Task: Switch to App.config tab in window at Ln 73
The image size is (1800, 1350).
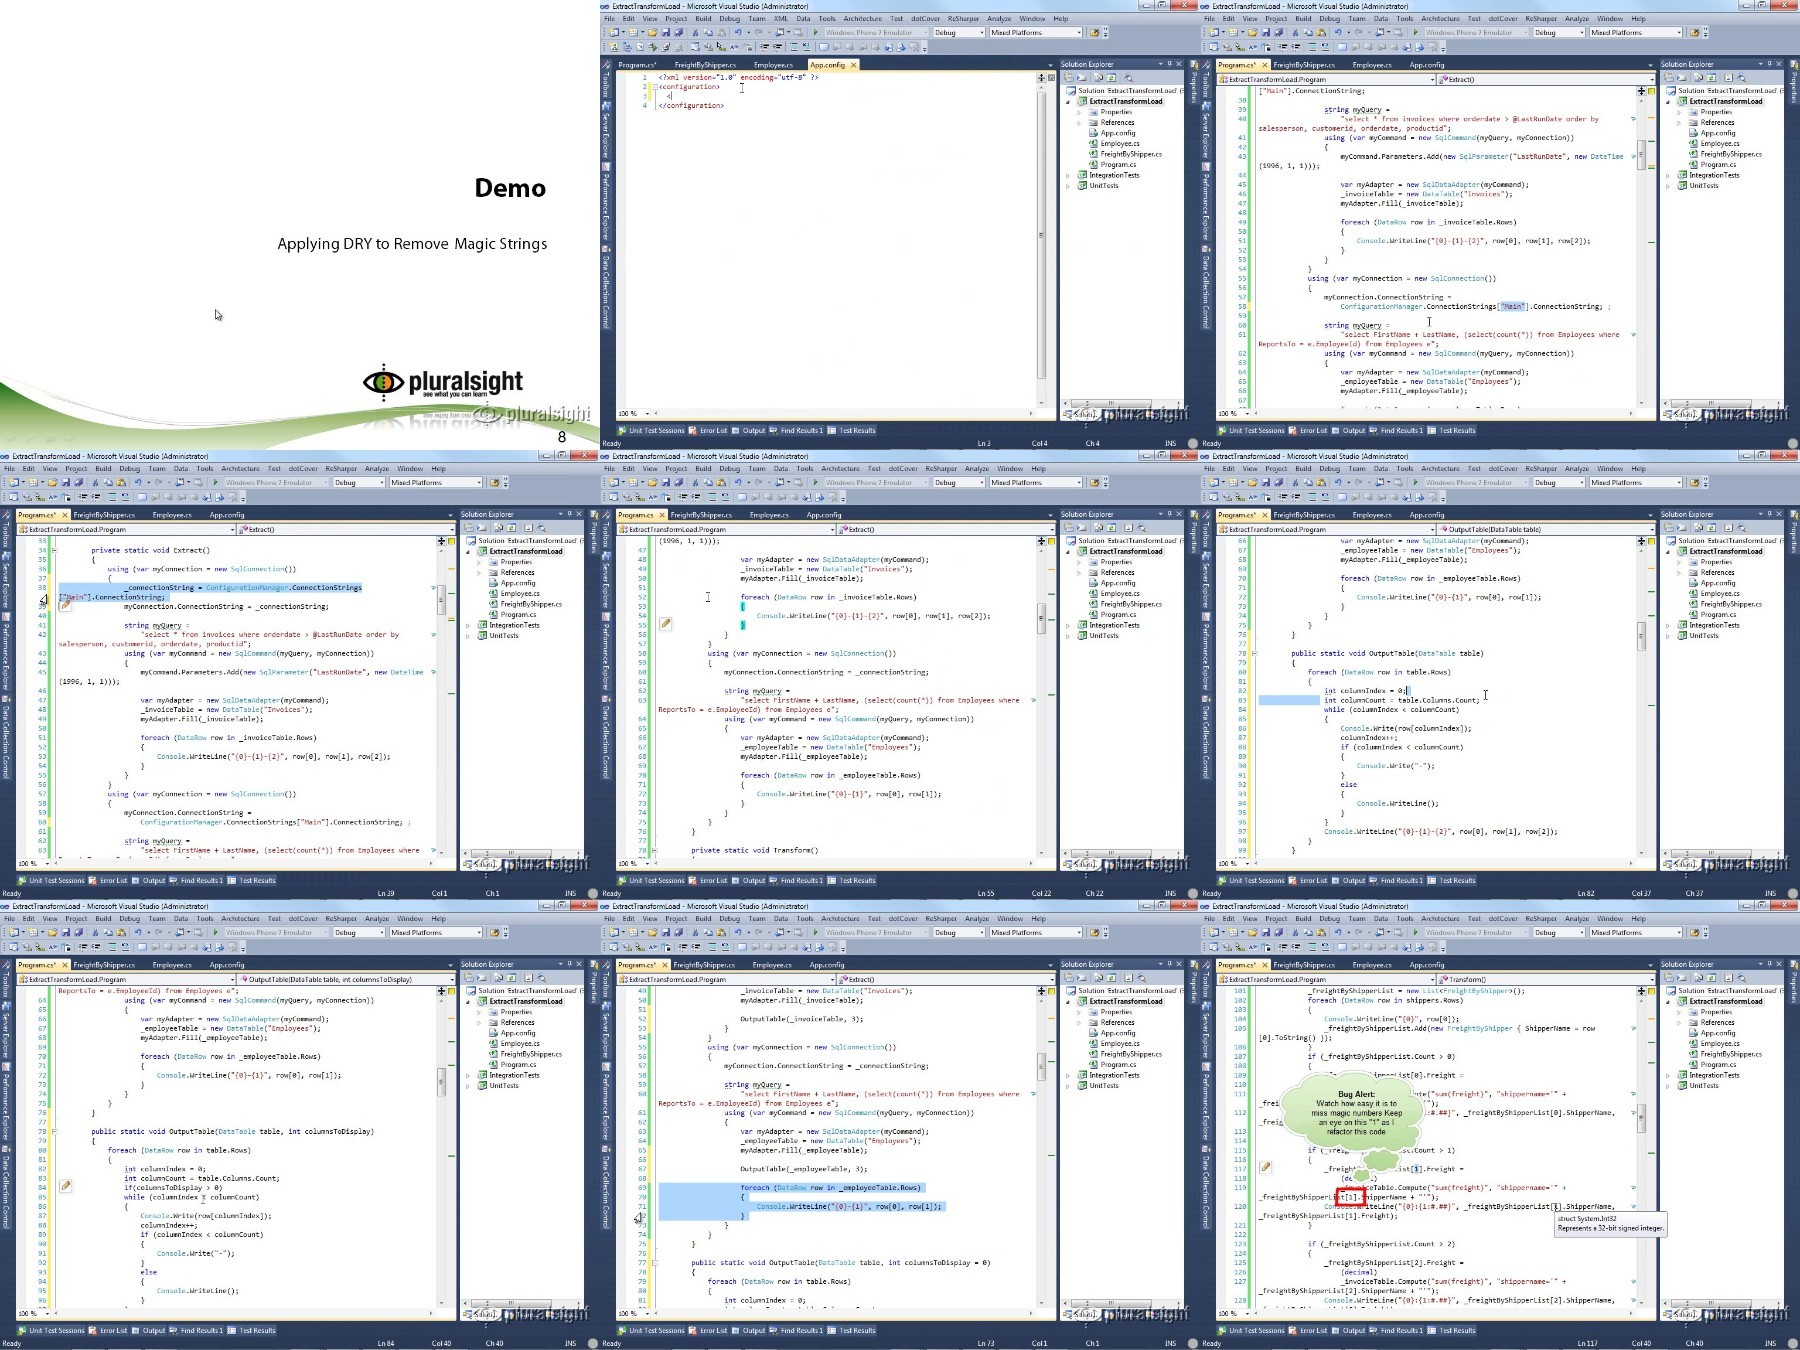Action: pos(827,965)
